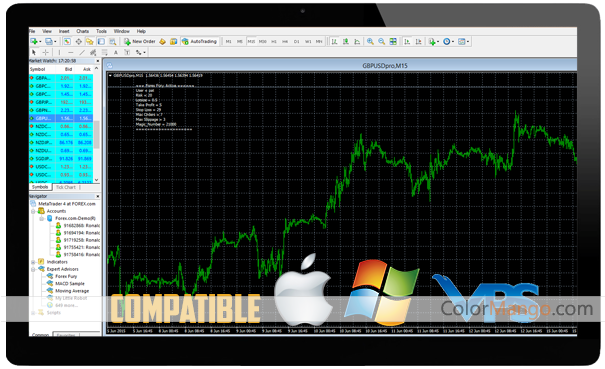Open the Tools menu
The image size is (605, 369).
coord(101,31)
